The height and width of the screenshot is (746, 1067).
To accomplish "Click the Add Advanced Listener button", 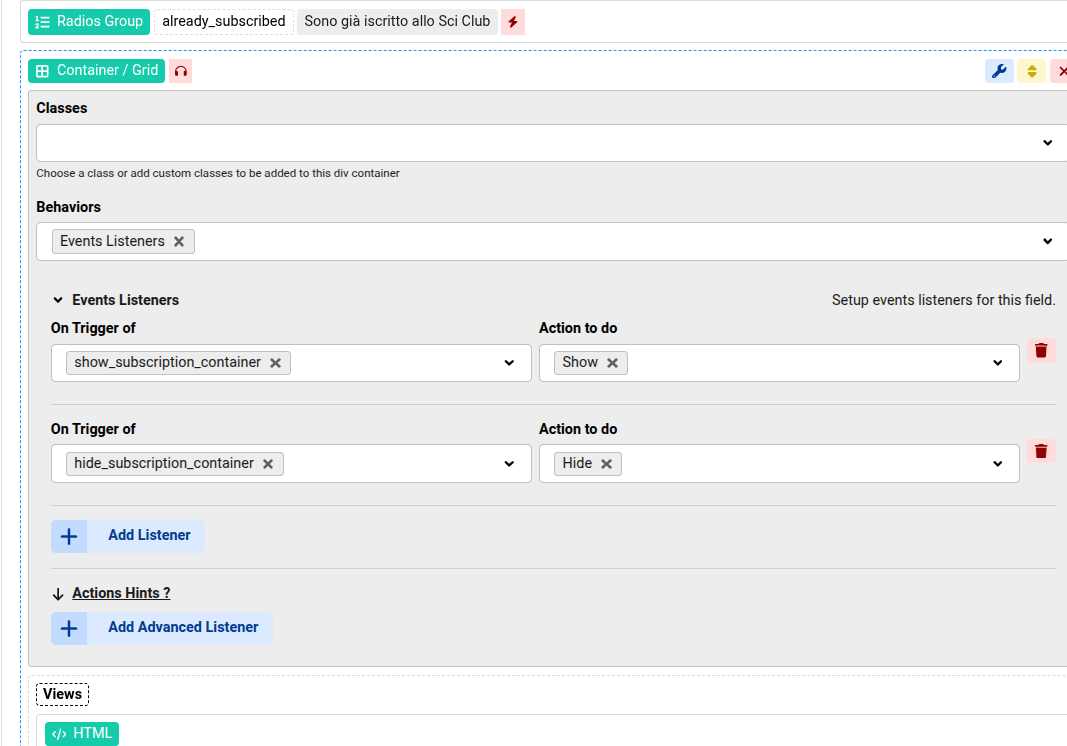I will 162,628.
